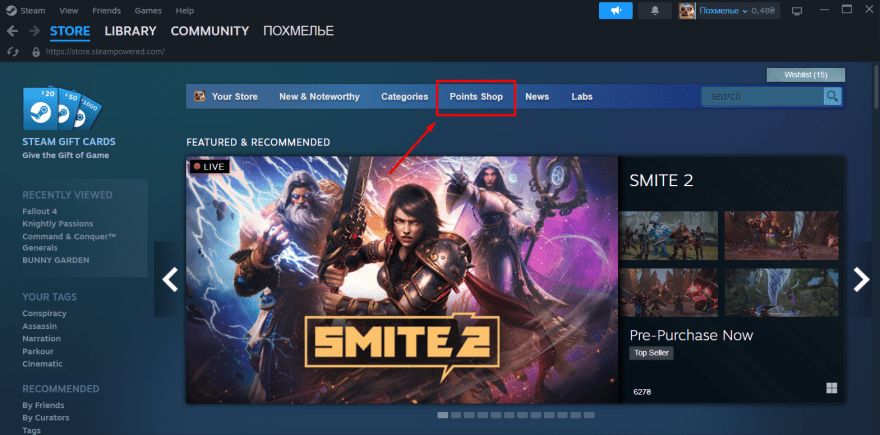This screenshot has height=435, width=880.
Task: Show previous featured game with left arrow
Action: point(169,280)
